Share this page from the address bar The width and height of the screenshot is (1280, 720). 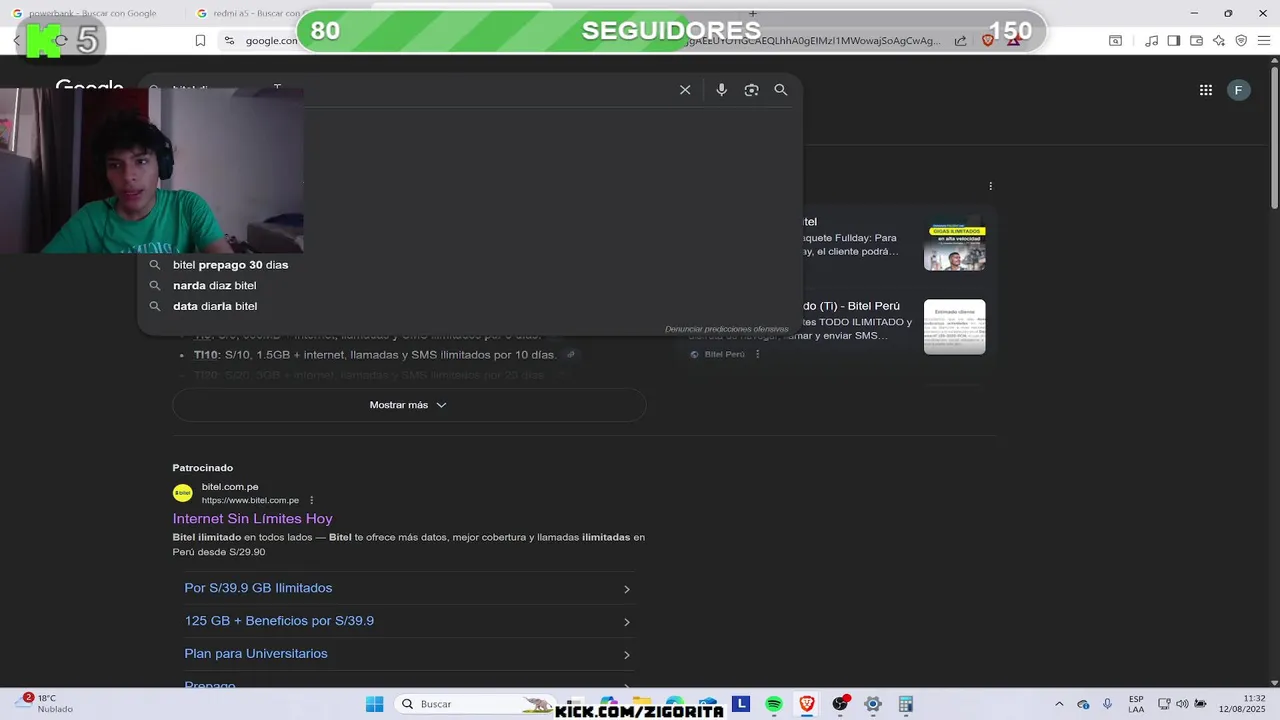click(960, 41)
